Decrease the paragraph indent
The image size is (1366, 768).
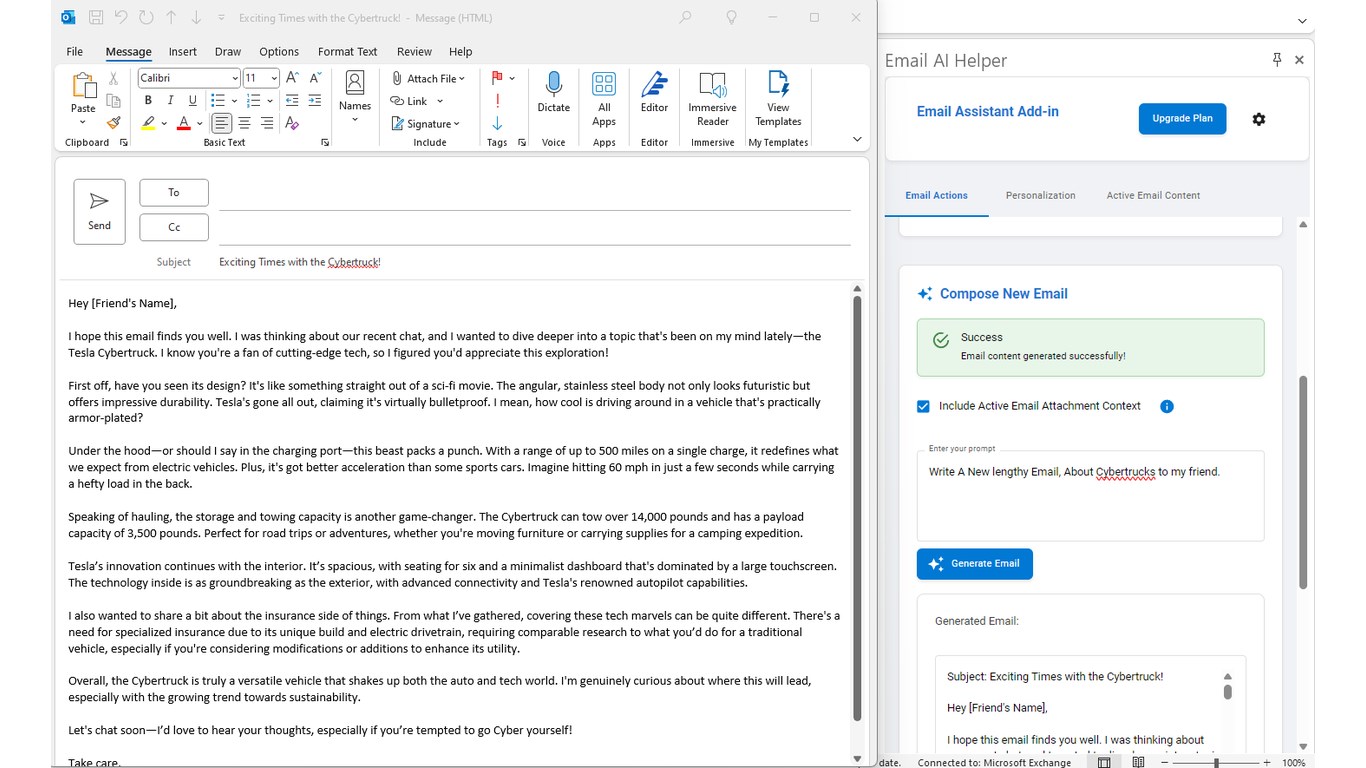(292, 101)
